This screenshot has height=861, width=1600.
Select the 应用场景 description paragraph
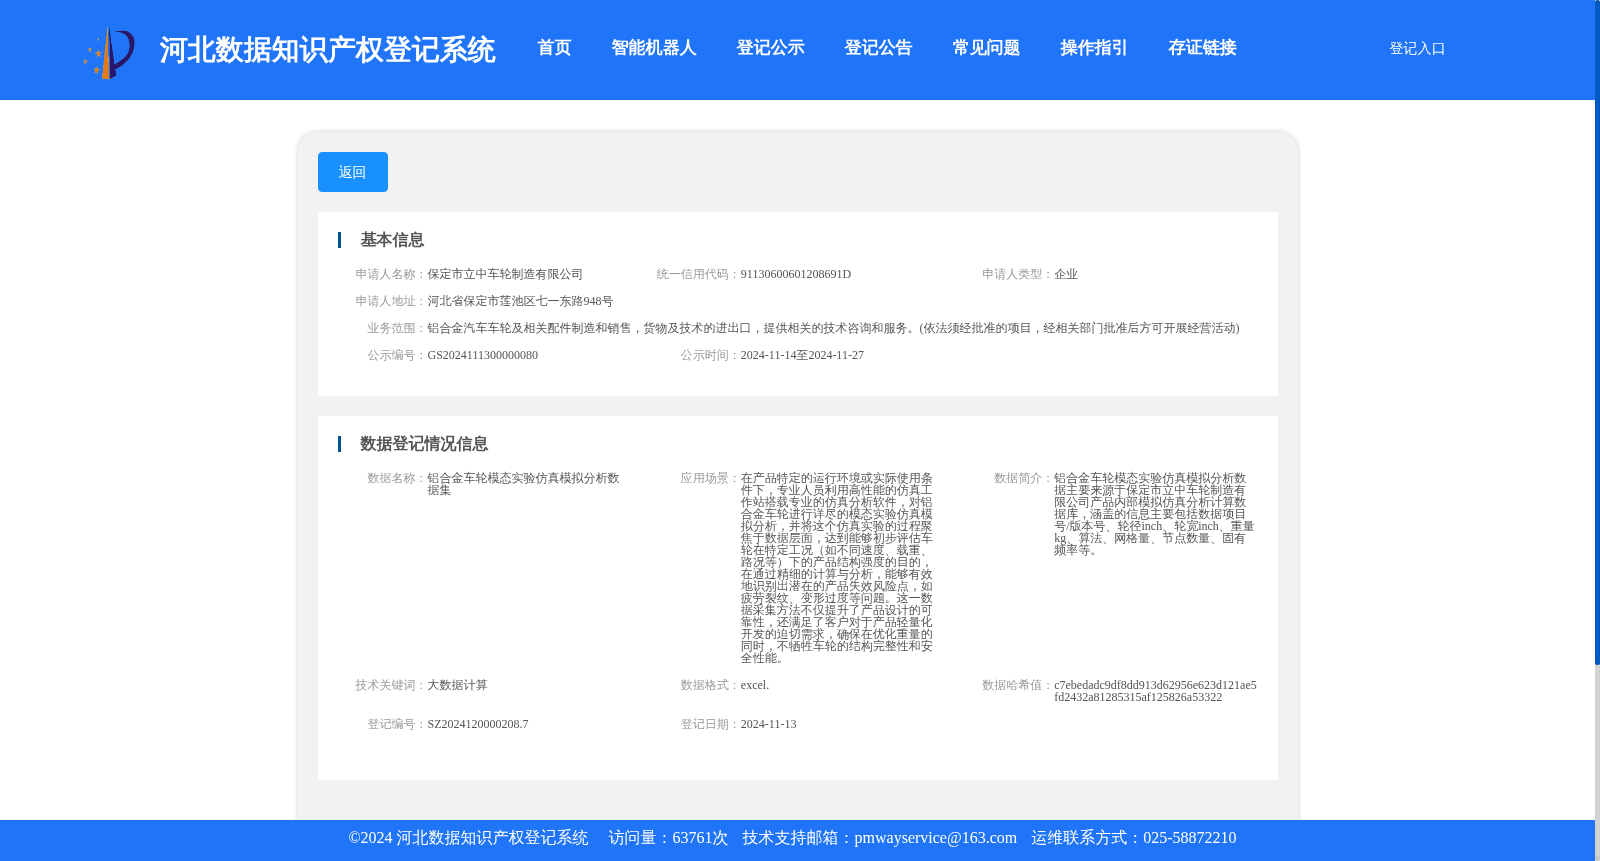[x=837, y=568]
